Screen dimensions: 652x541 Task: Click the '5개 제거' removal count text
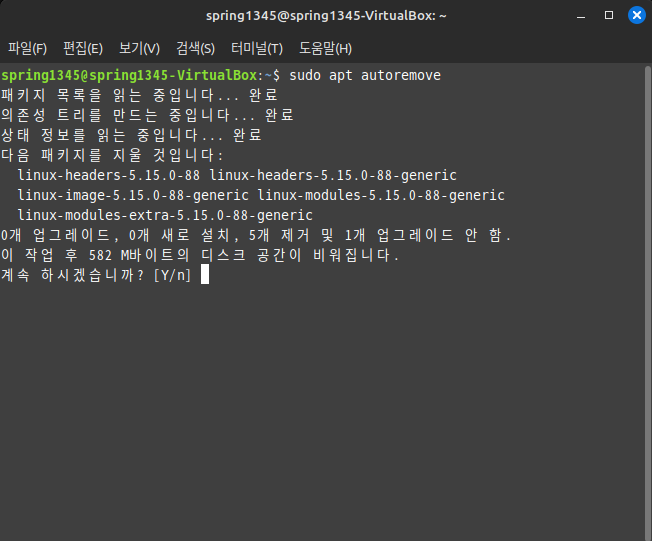(279, 235)
